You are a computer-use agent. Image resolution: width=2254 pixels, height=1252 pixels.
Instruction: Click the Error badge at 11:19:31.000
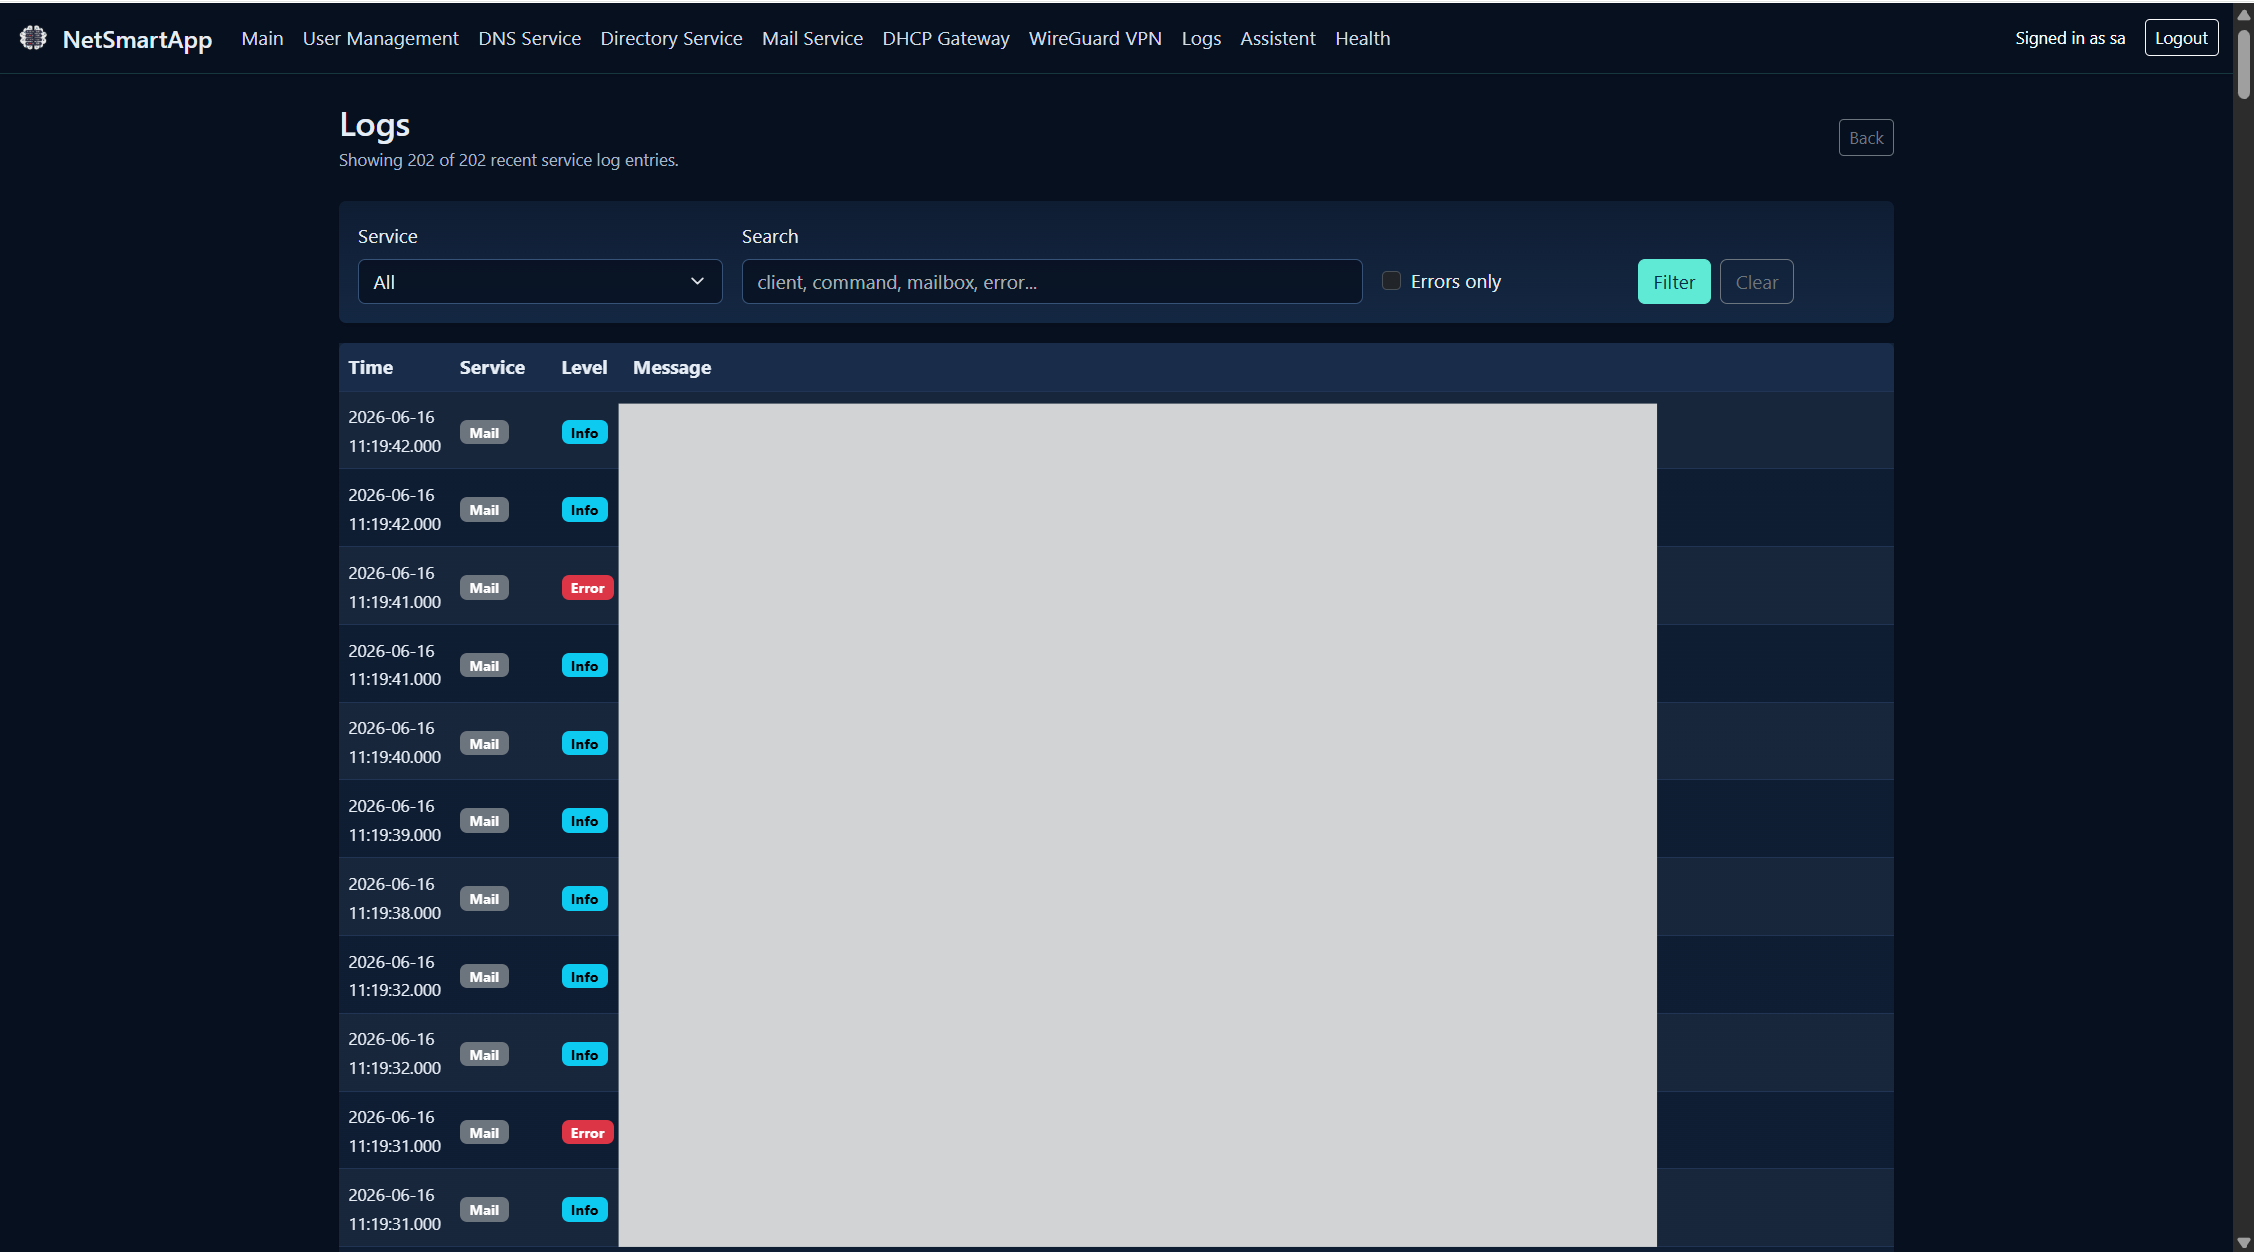pyautogui.click(x=587, y=1133)
